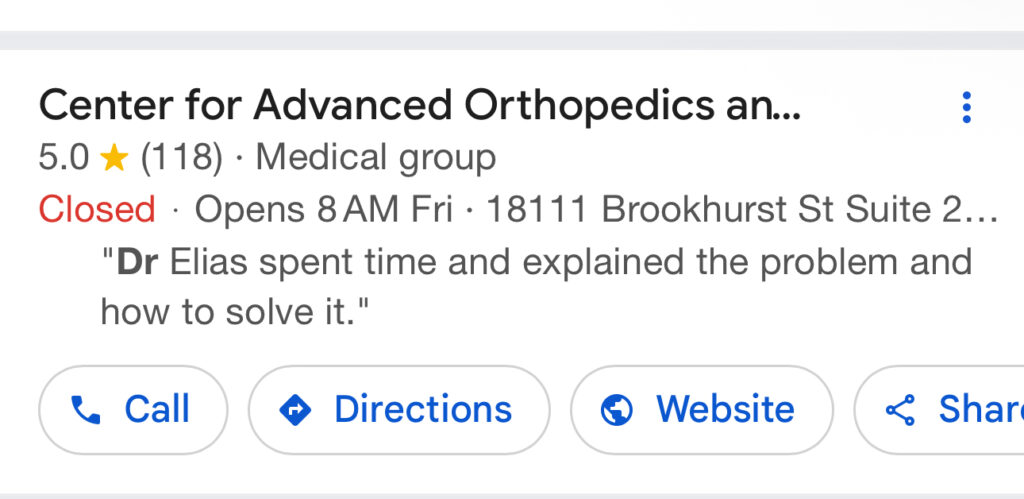Screen dimensions: 1024x499
Task: Open the three-dot more options menu
Action: pos(966,107)
